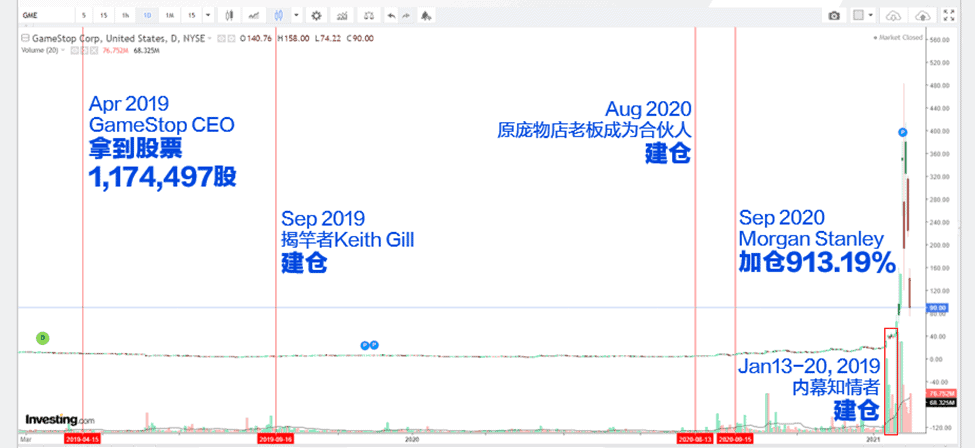975x448 pixels.
Task: Undo the last chart action
Action: (390, 15)
